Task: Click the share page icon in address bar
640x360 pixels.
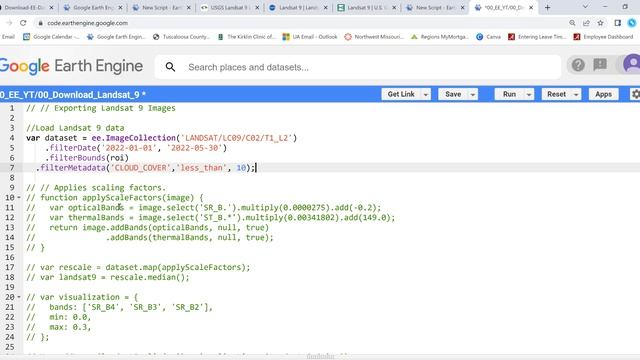Action: (x=586, y=23)
